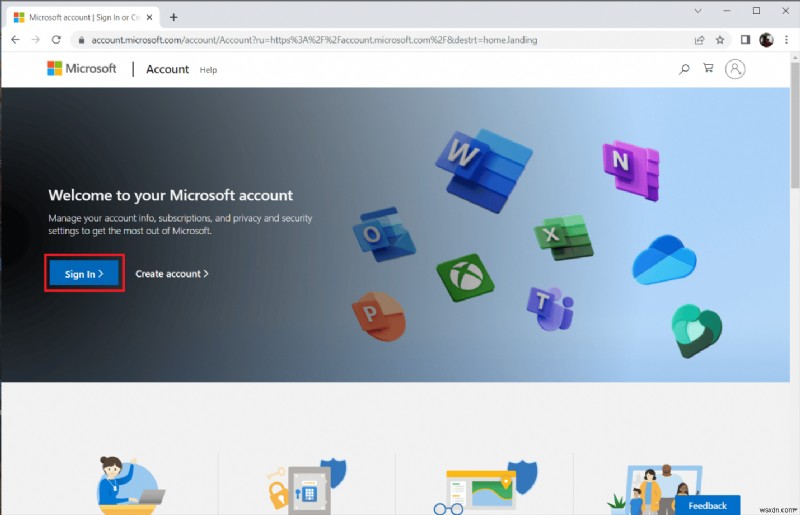Image resolution: width=800 pixels, height=515 pixels.
Task: Click the Chrome profile avatar
Action: [x=766, y=40]
